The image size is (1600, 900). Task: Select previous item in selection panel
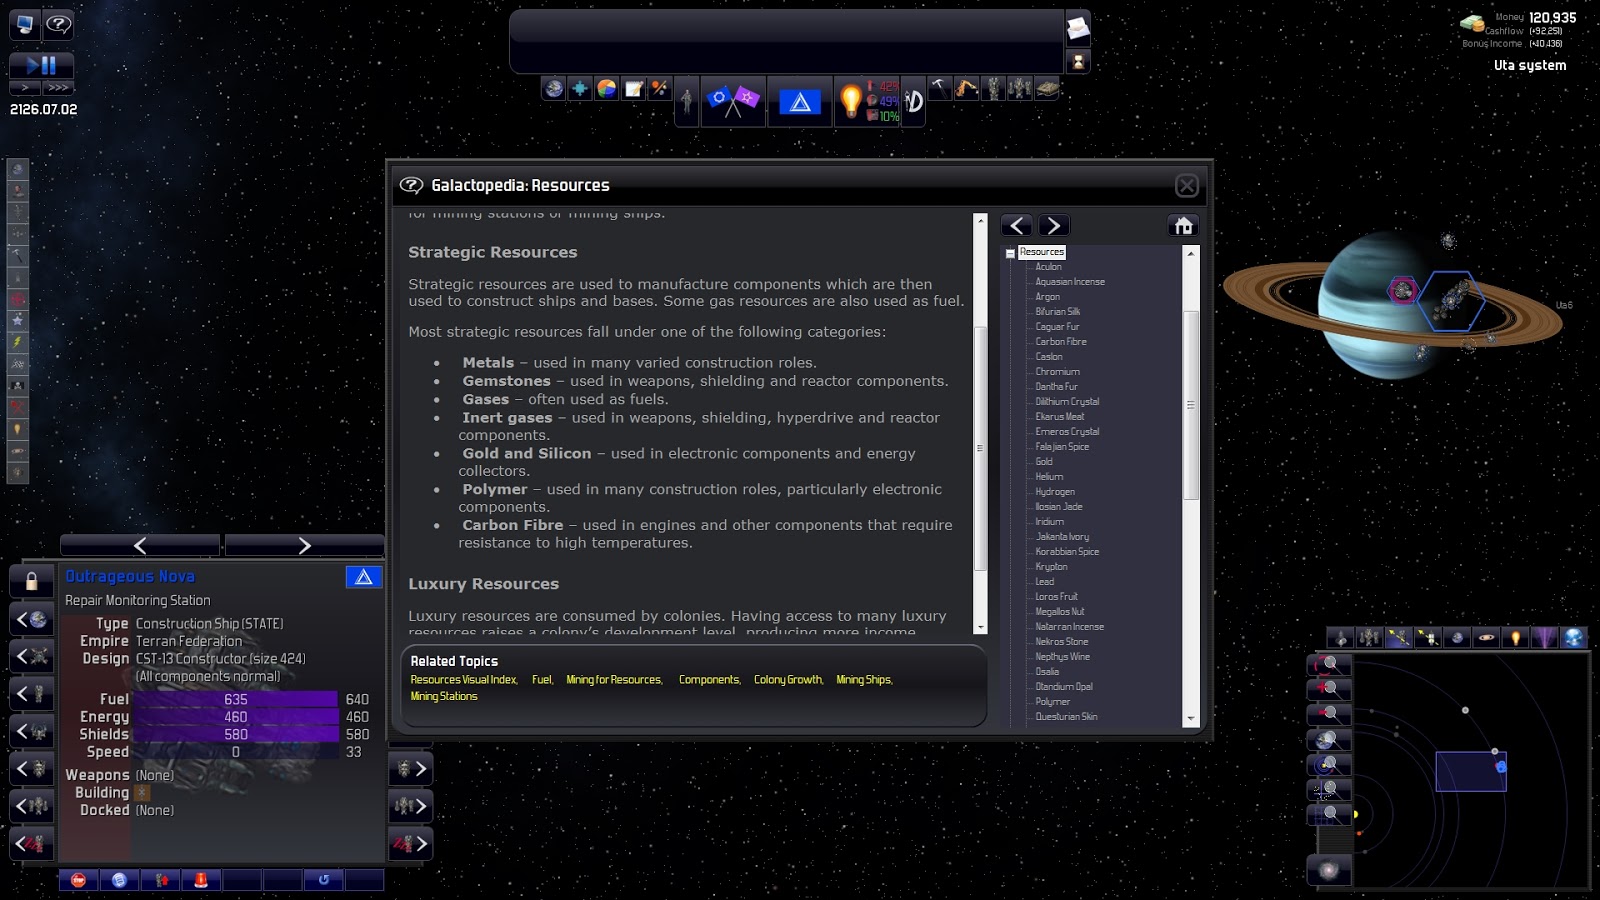tap(140, 545)
